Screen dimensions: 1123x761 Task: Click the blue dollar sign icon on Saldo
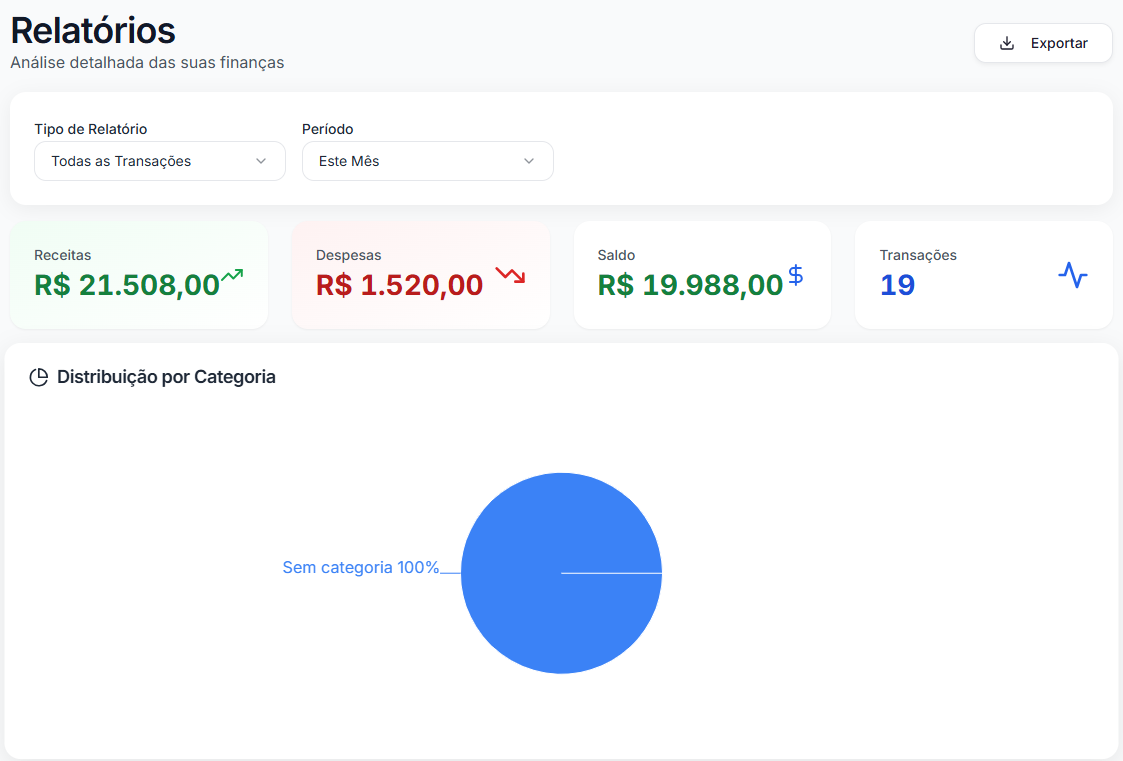pyautogui.click(x=795, y=274)
